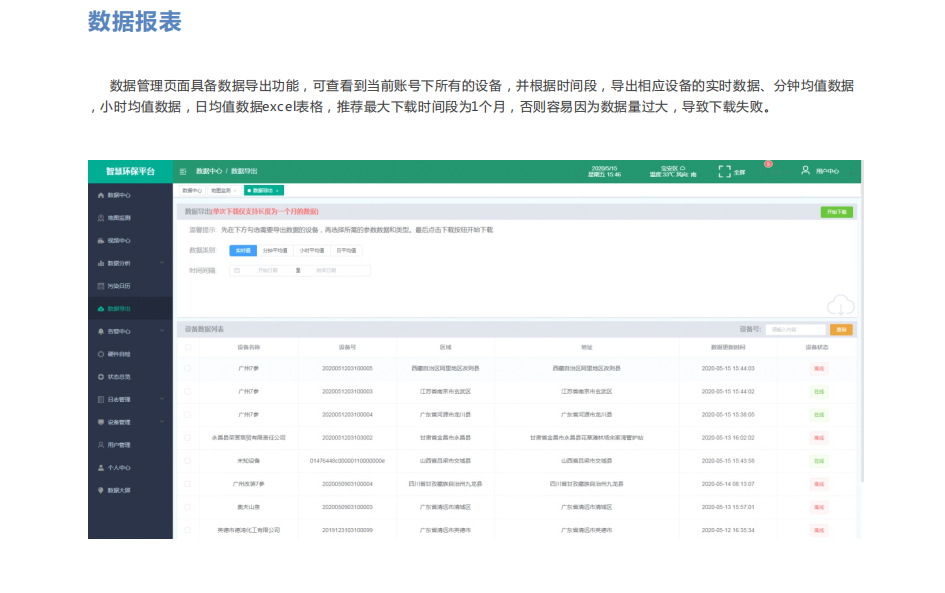Image resolution: width=945 pixels, height=593 pixels.
Task: Open 污染日历 calendar icon in sidebar
Action: (101, 286)
